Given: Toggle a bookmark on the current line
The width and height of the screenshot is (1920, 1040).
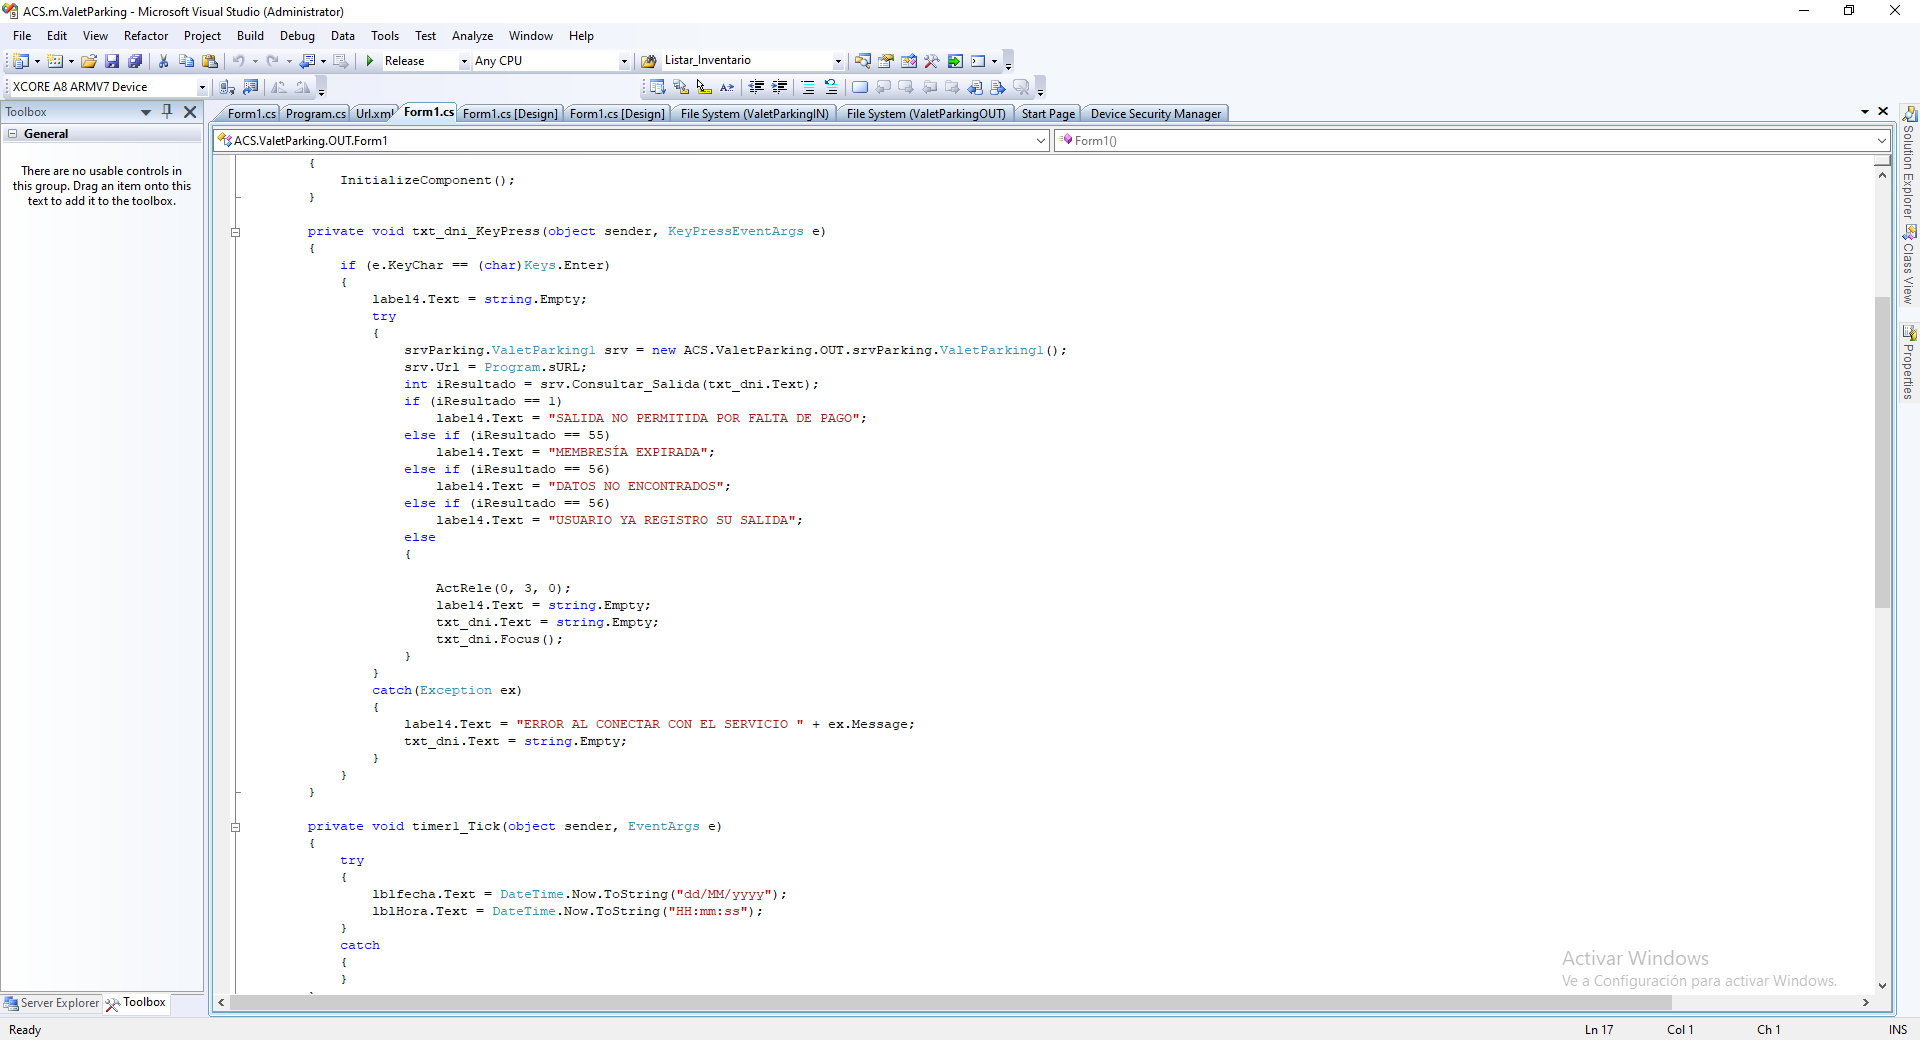Looking at the screenshot, I should (x=859, y=87).
